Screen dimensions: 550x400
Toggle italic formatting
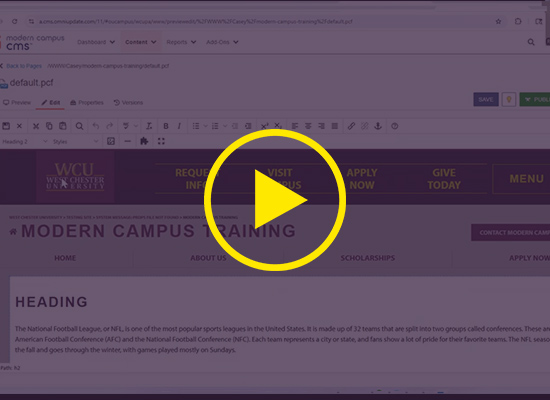[179, 126]
